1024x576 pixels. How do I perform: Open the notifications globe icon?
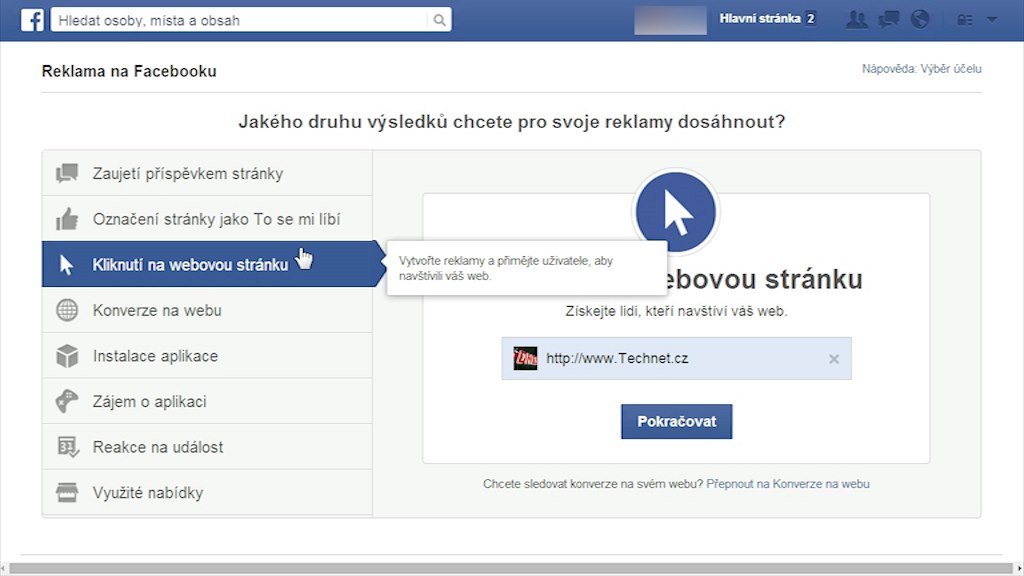click(920, 19)
